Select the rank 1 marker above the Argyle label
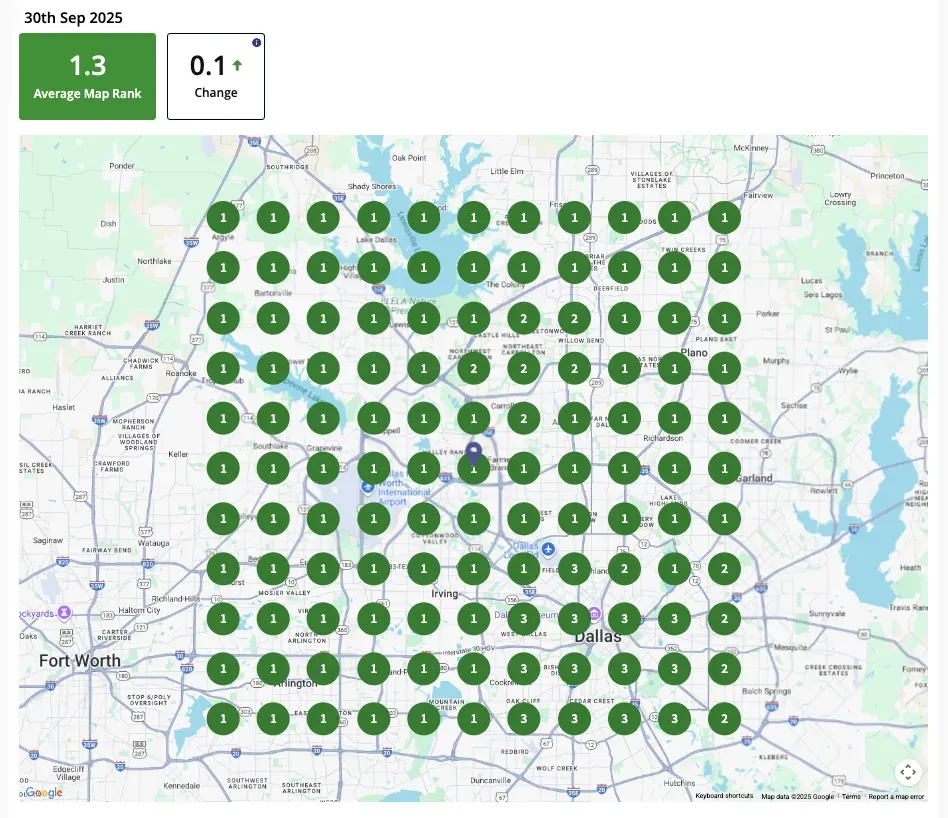Image resolution: width=948 pixels, height=818 pixels. [223, 218]
